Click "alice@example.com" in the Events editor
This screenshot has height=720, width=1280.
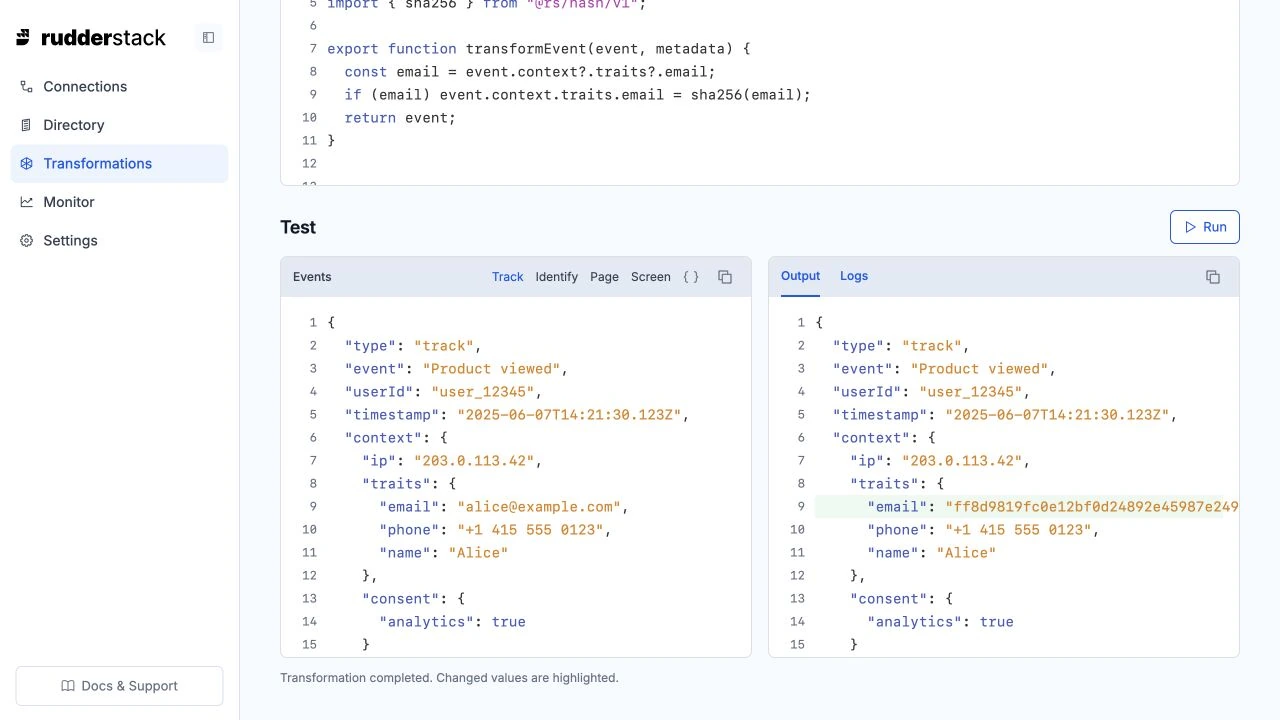(539, 507)
